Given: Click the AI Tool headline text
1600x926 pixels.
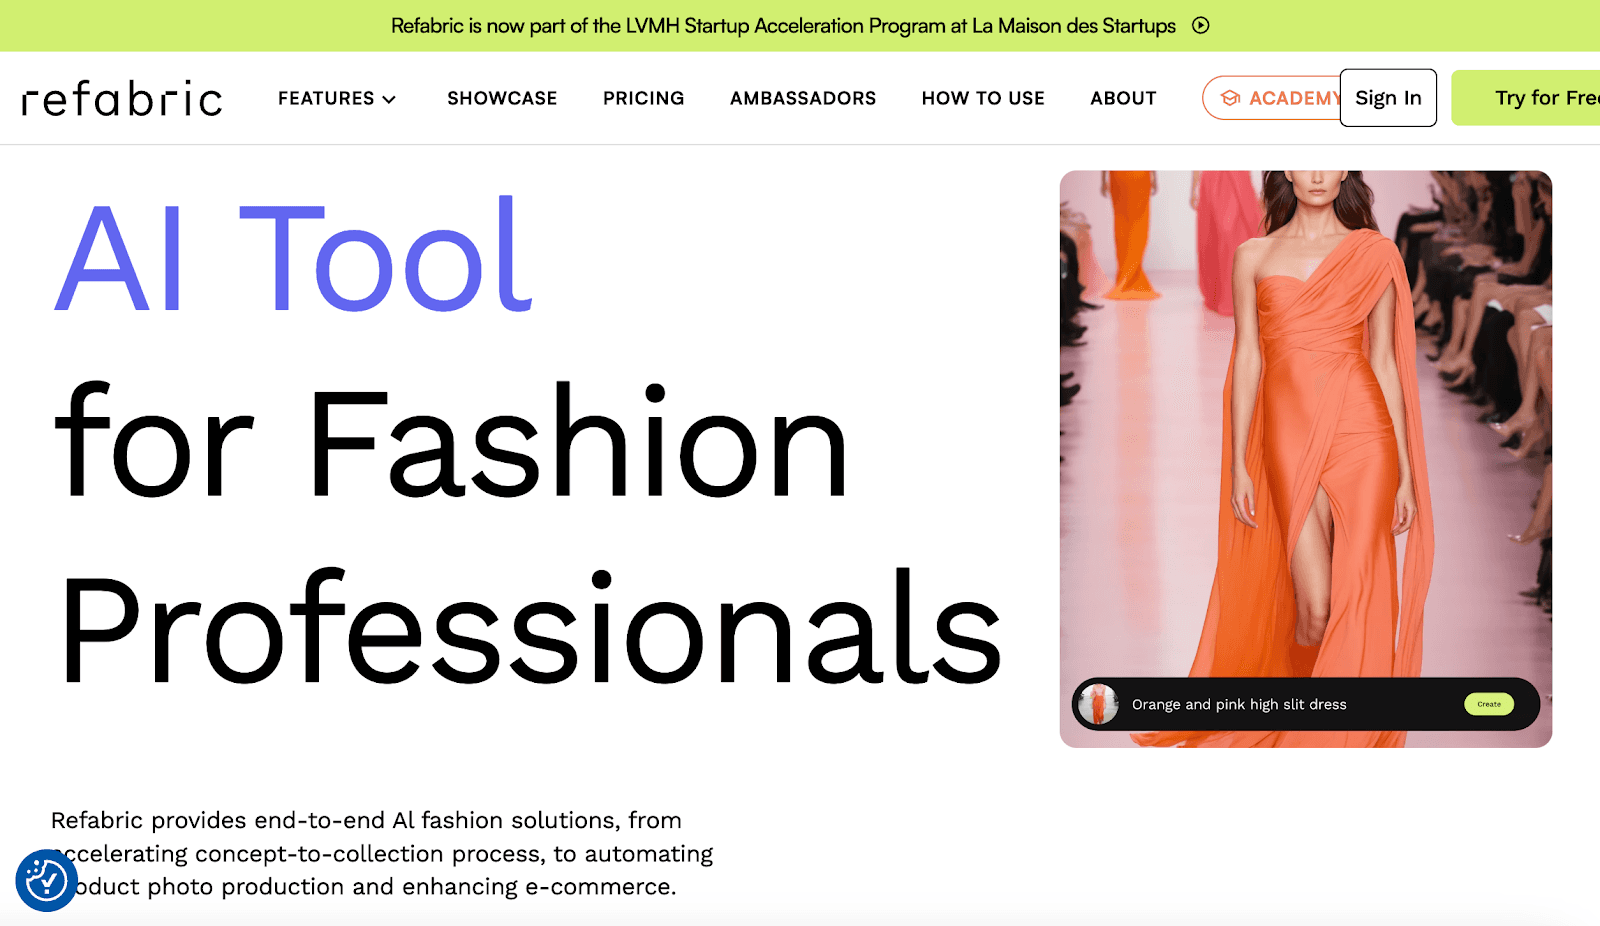Looking at the screenshot, I should click(293, 256).
